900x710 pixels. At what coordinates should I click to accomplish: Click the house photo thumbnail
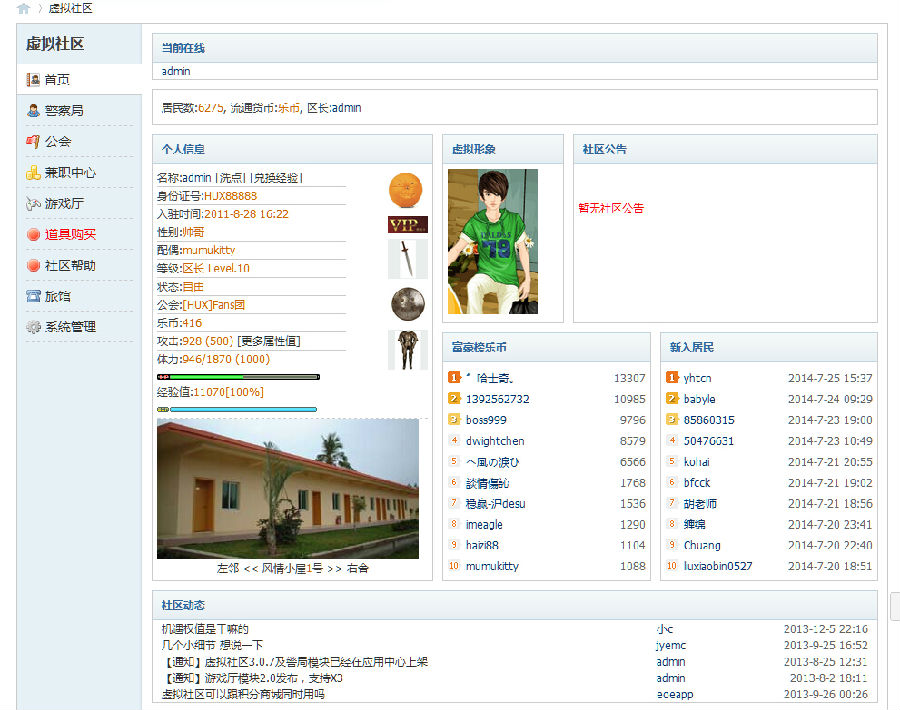coord(285,490)
